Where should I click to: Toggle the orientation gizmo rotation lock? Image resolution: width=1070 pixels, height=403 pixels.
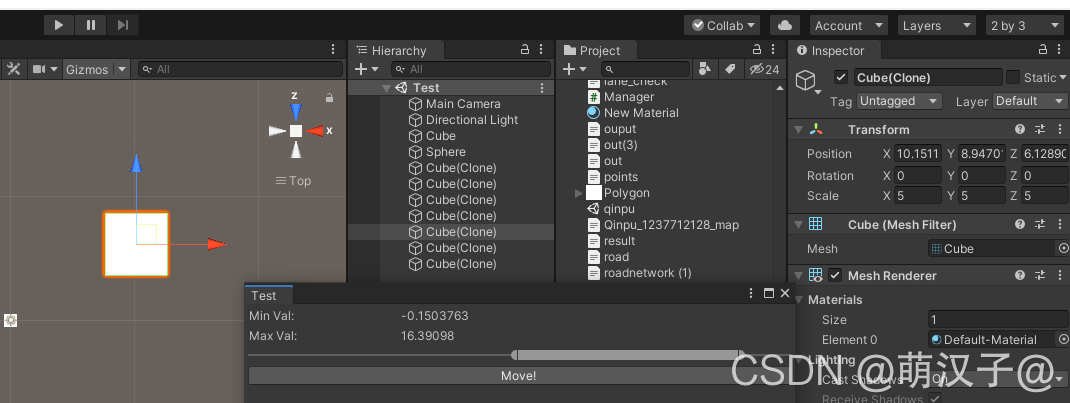330,98
